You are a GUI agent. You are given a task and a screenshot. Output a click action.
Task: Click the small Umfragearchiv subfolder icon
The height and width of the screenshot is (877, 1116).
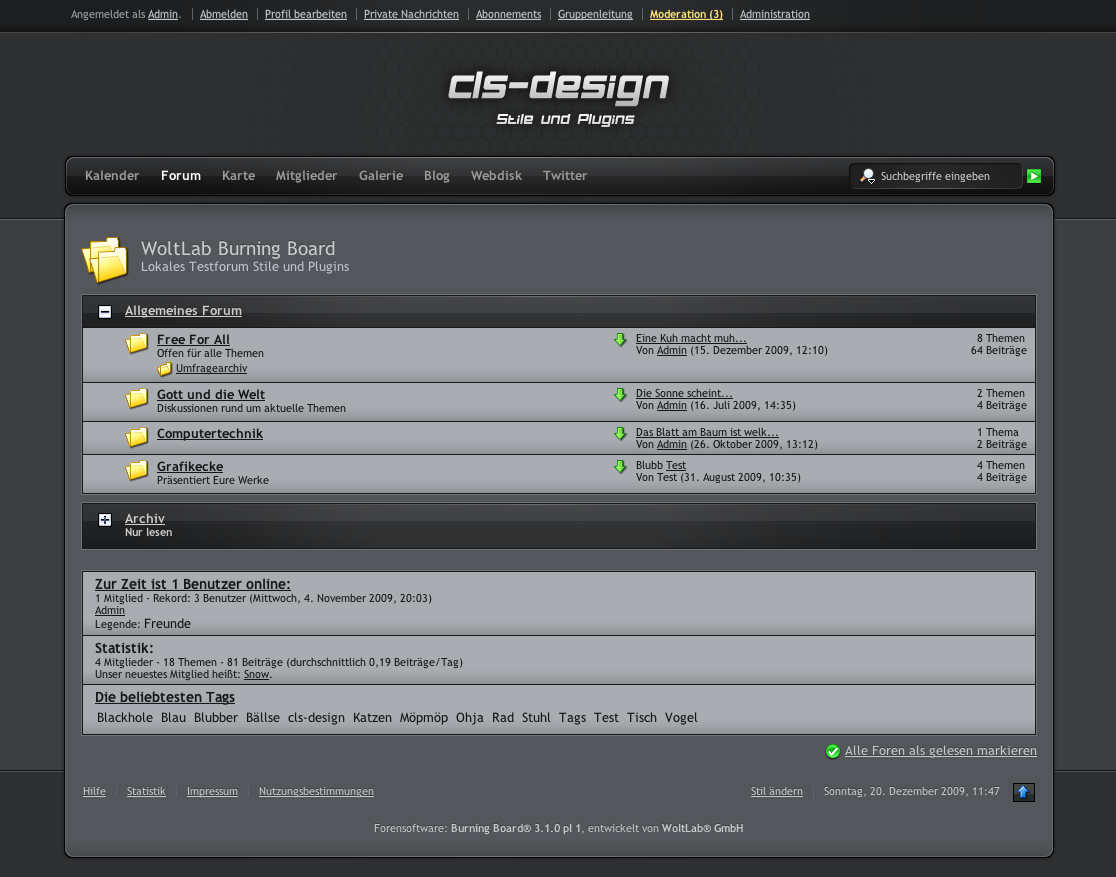165,369
